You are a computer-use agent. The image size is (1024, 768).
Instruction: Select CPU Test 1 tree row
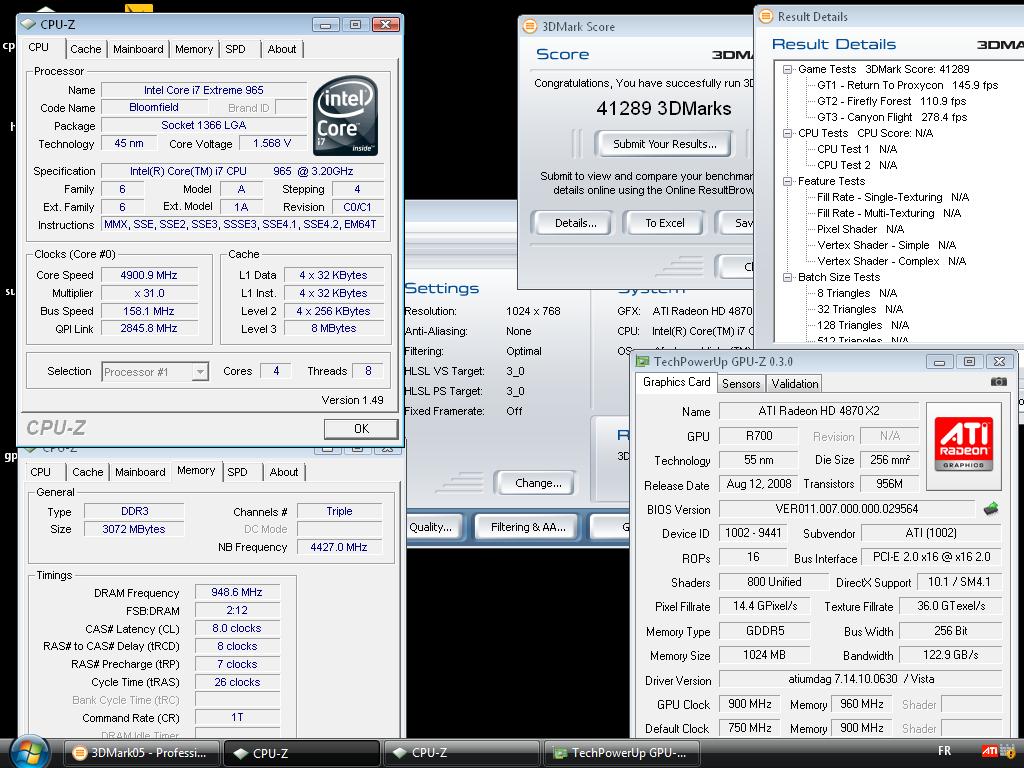coord(857,150)
